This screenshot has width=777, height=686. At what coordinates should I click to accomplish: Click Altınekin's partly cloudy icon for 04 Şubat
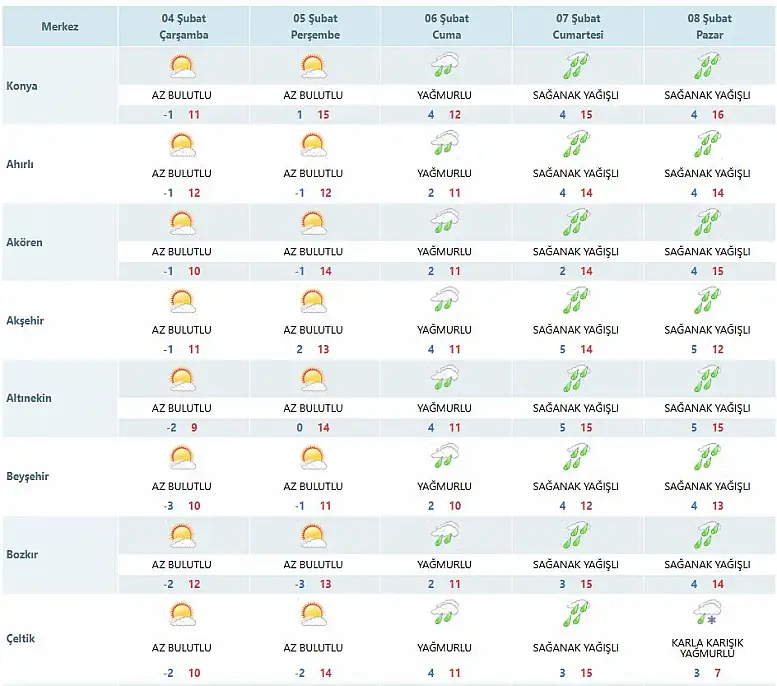tap(182, 379)
